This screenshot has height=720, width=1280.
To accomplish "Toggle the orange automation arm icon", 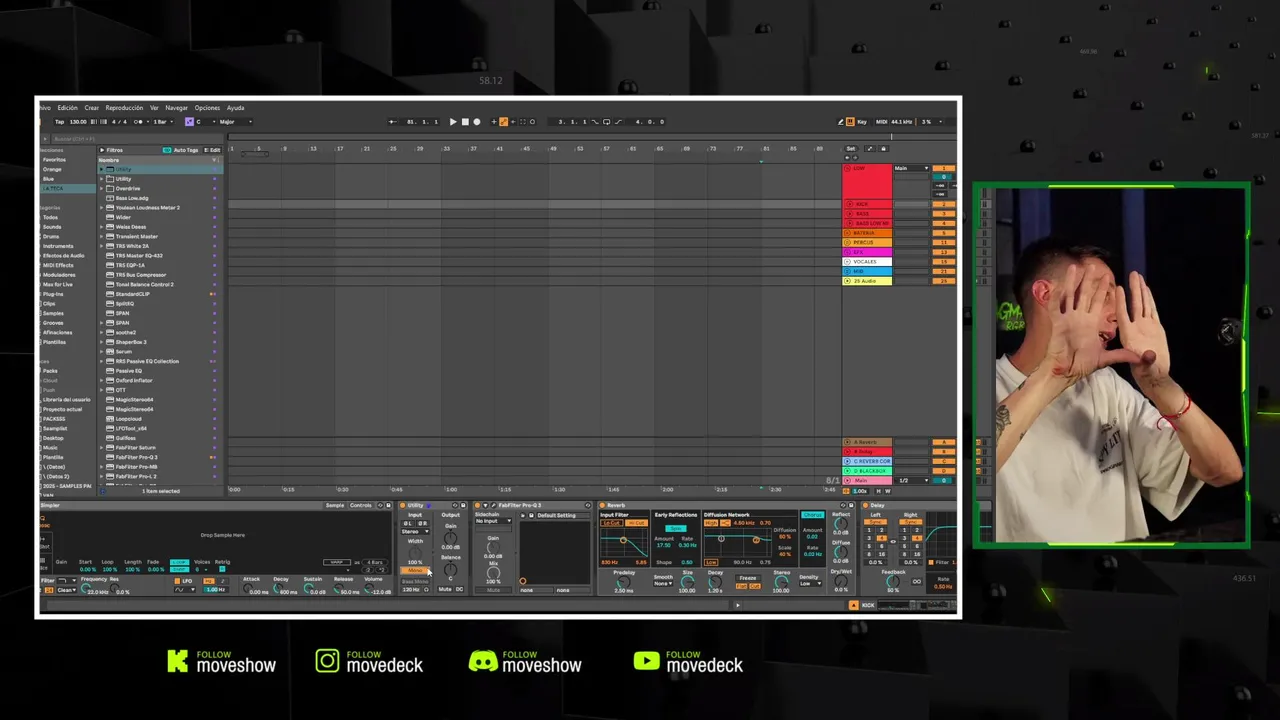I will [x=503, y=122].
